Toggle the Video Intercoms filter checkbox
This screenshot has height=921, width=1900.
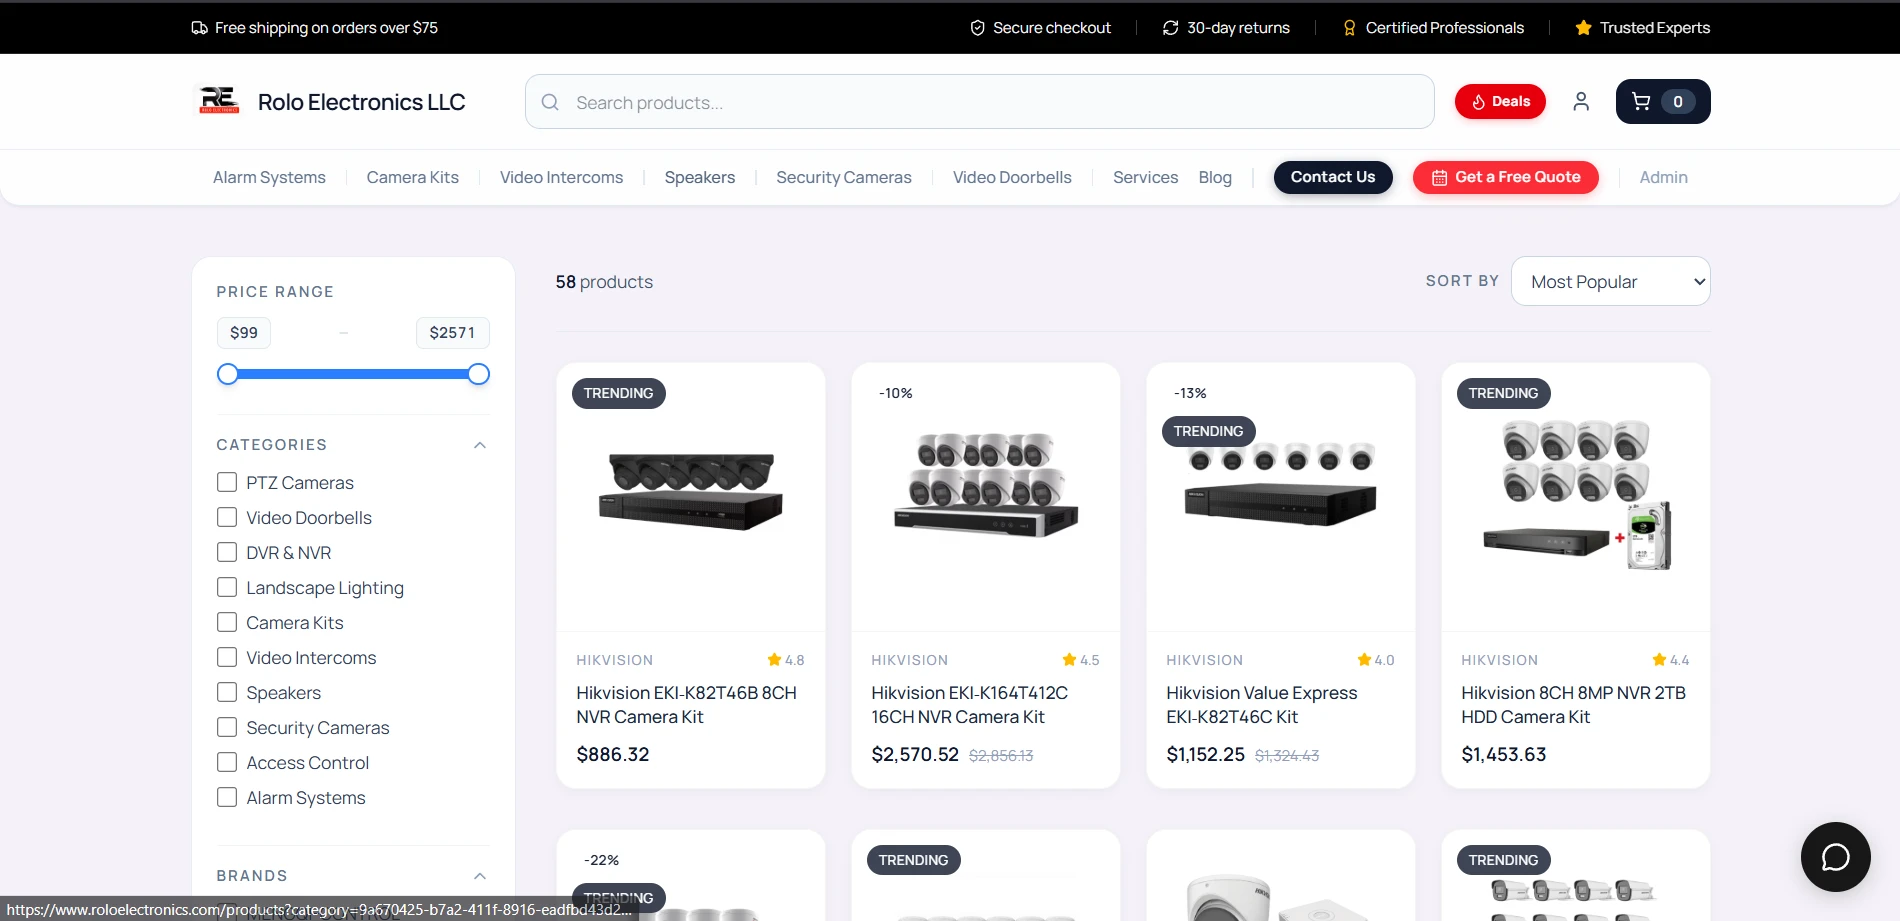[x=227, y=657]
